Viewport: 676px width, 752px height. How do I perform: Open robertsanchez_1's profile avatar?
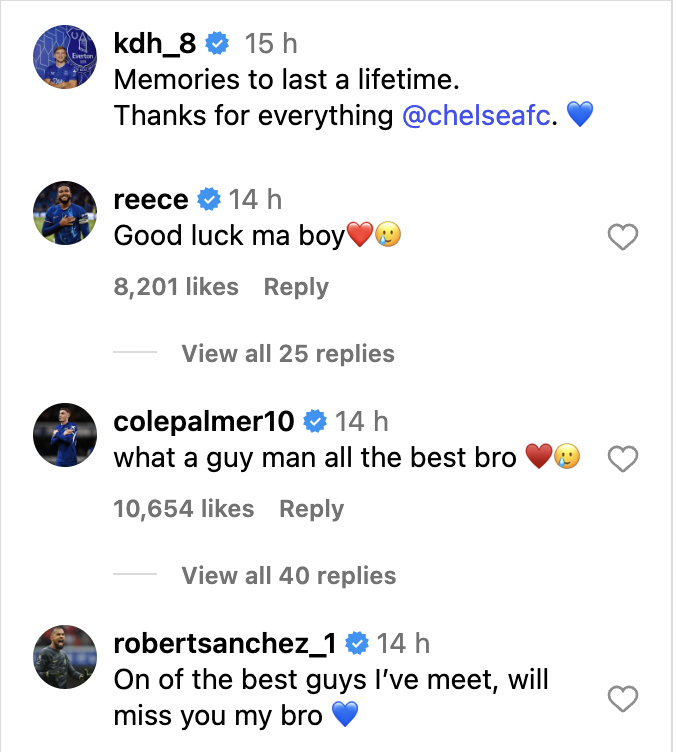(64, 658)
